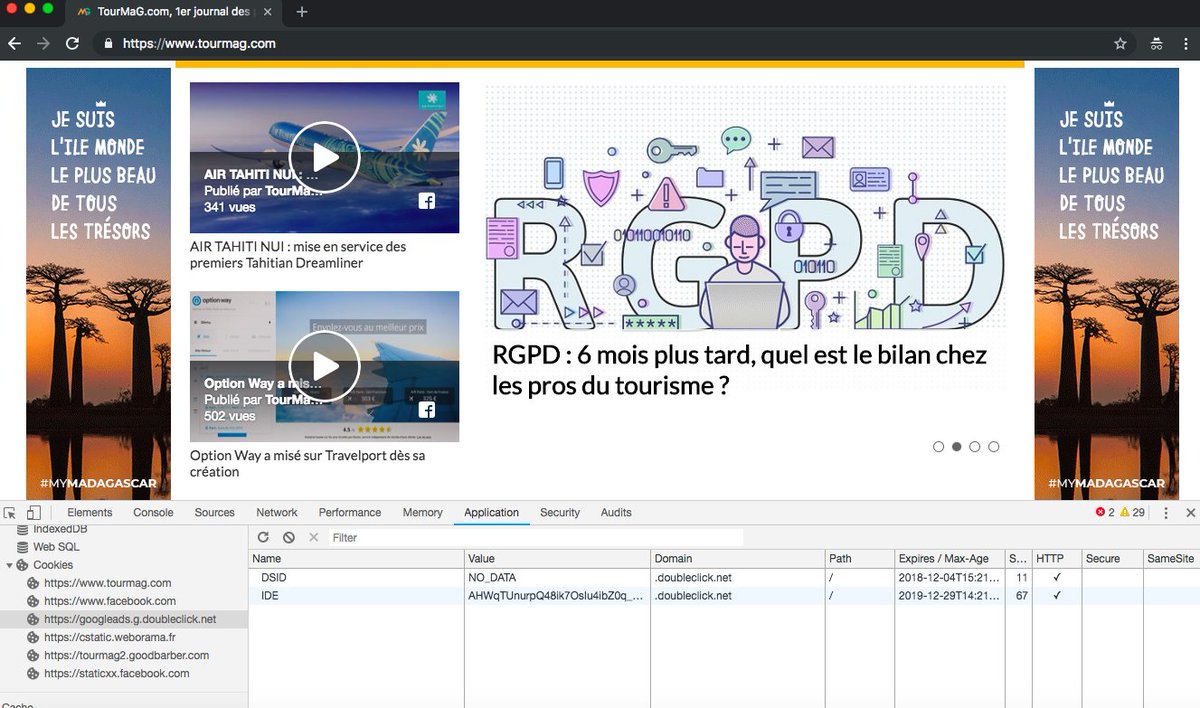The height and width of the screenshot is (708, 1200).
Task: Collapse the Cookies tree section
Action: coord(10,565)
